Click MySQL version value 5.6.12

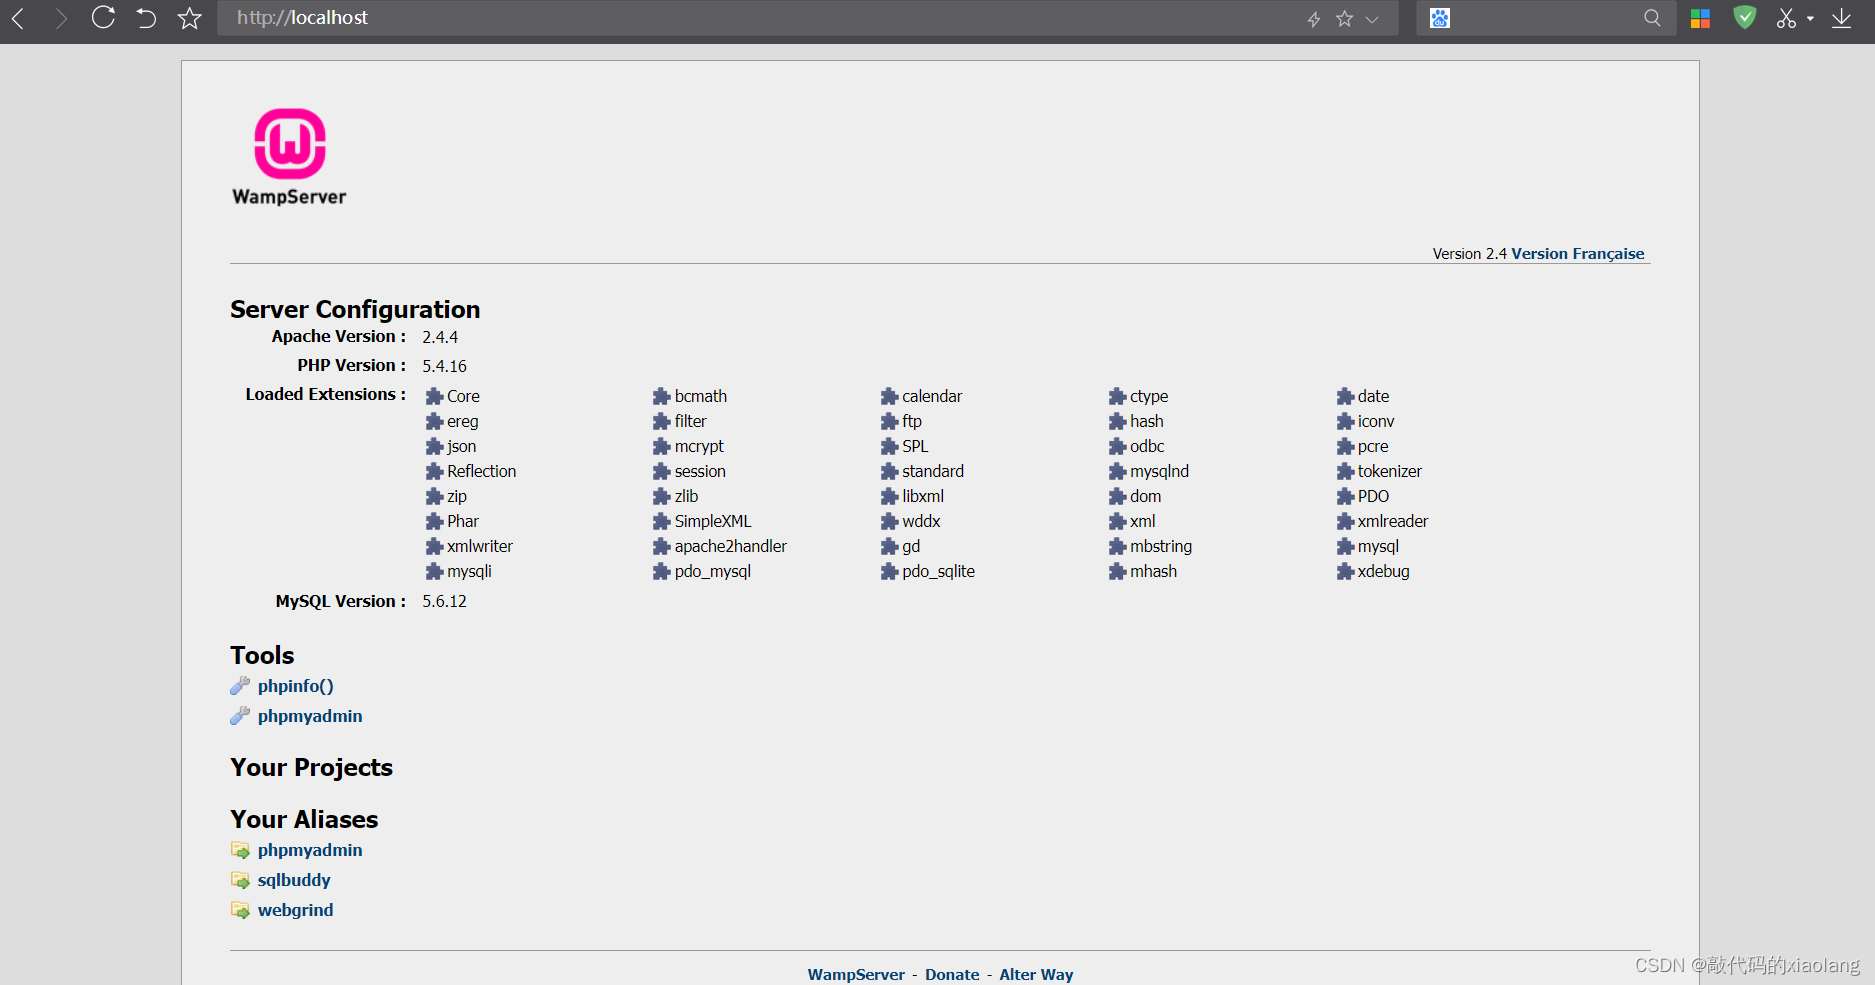(x=444, y=601)
